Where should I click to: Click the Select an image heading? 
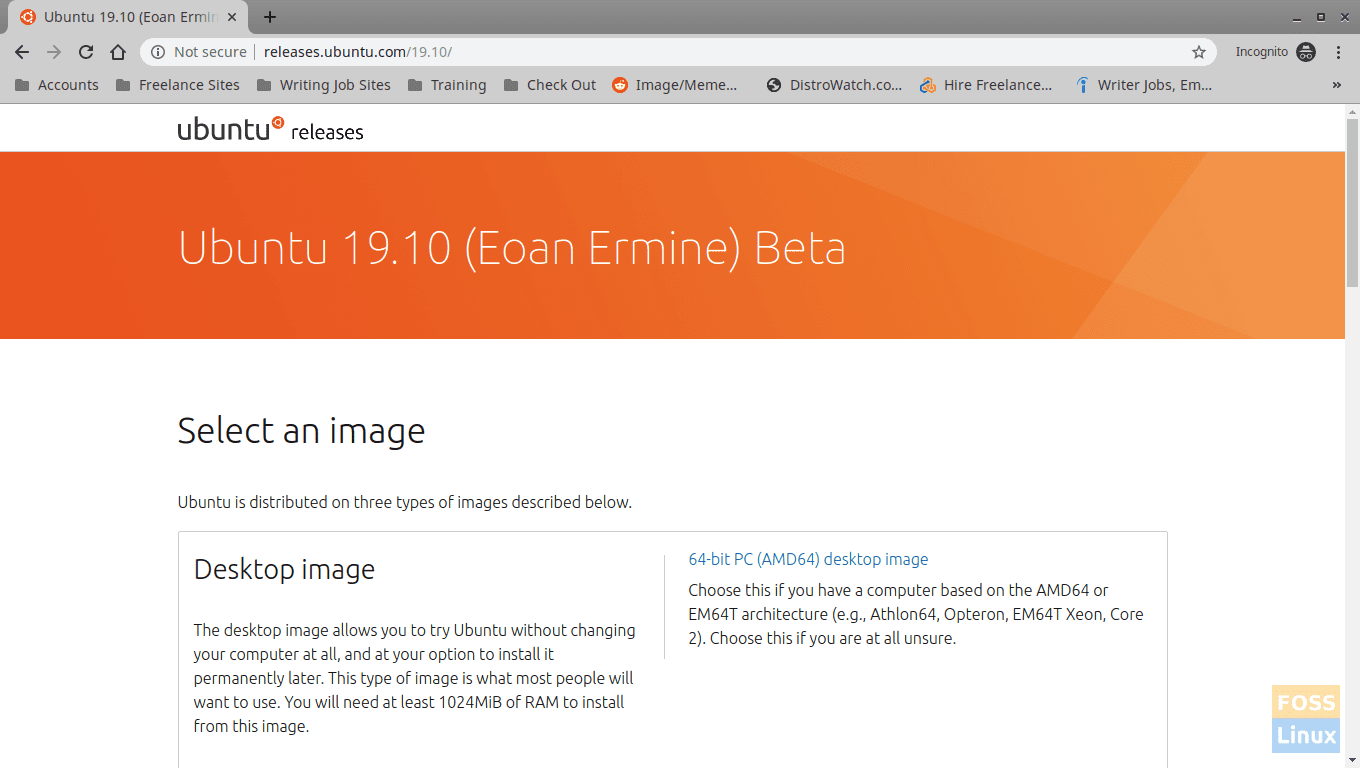point(301,430)
